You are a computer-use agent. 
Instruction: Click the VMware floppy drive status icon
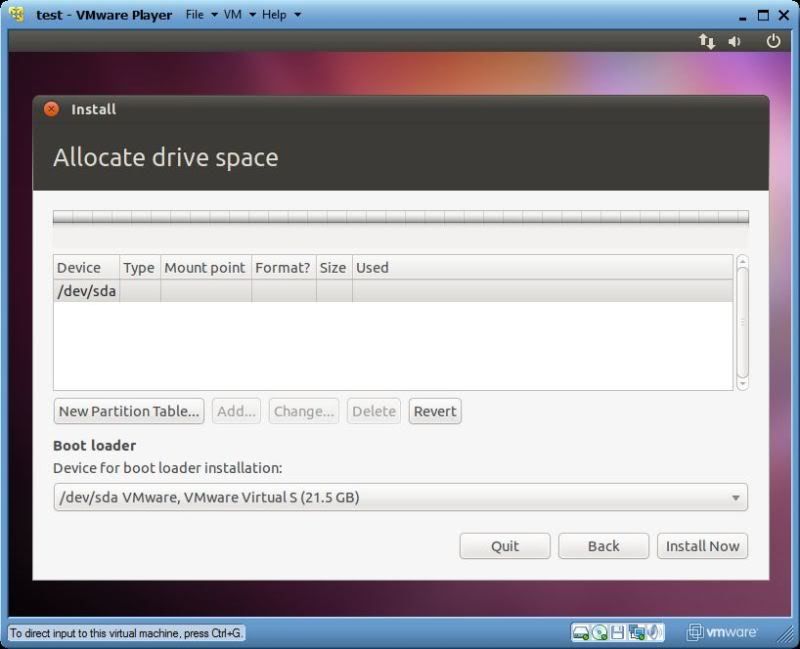tap(617, 633)
